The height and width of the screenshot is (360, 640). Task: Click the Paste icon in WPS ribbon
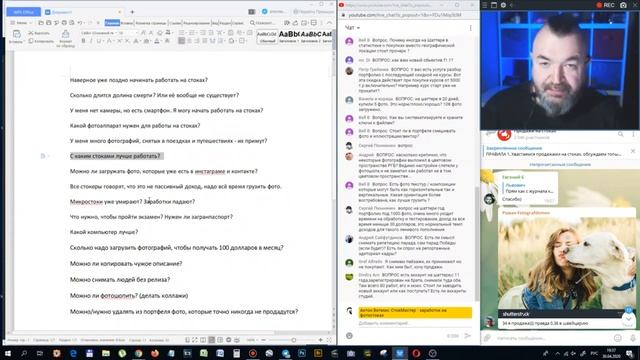tap(16, 34)
